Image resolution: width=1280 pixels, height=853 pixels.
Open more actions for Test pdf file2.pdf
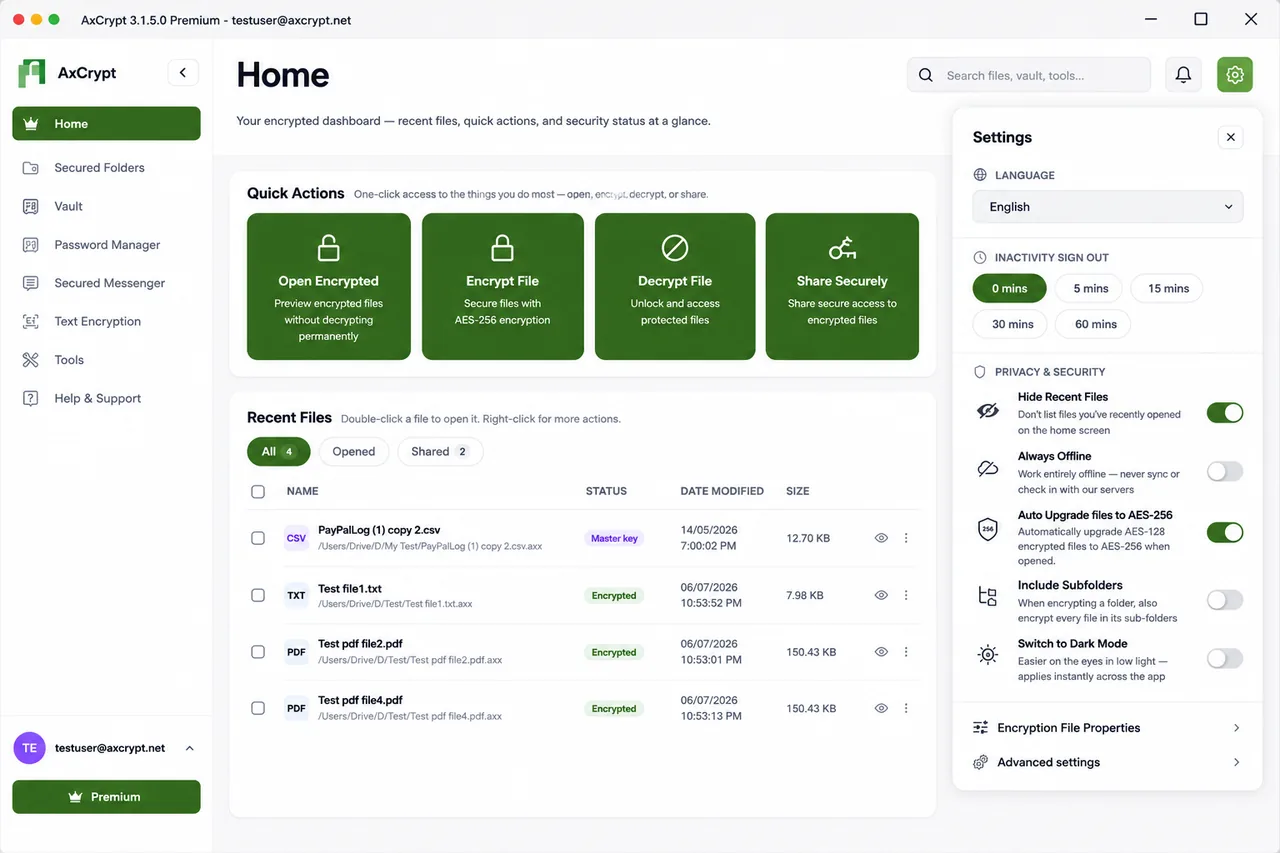906,652
